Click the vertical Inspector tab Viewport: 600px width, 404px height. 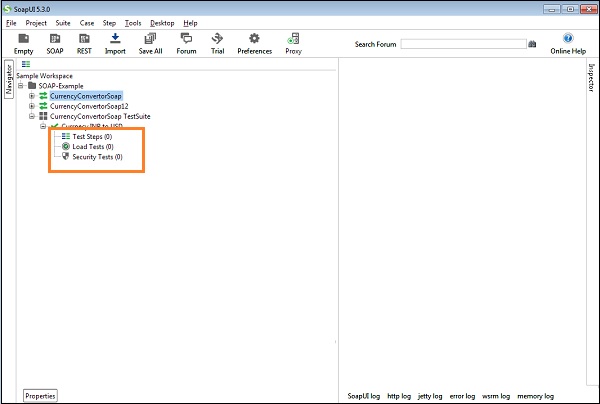tap(591, 78)
